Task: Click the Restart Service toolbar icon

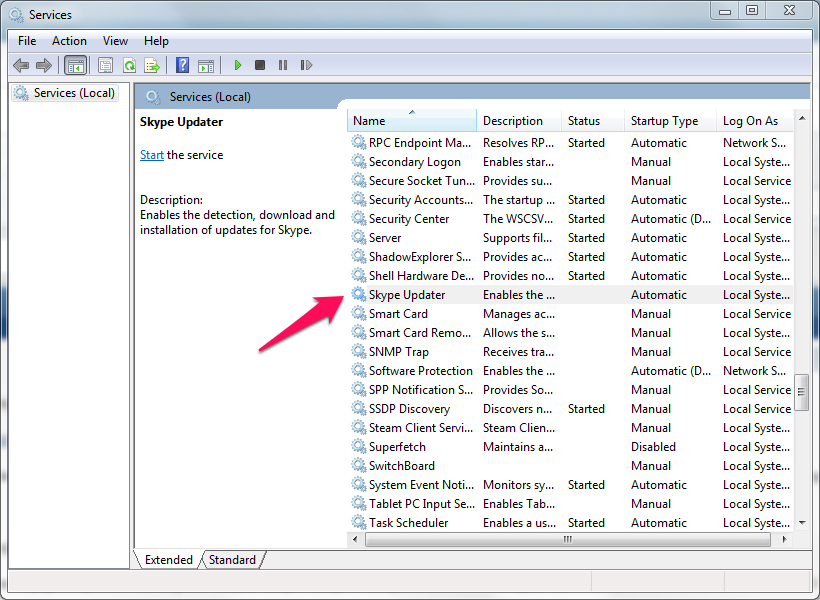Action: [x=306, y=65]
